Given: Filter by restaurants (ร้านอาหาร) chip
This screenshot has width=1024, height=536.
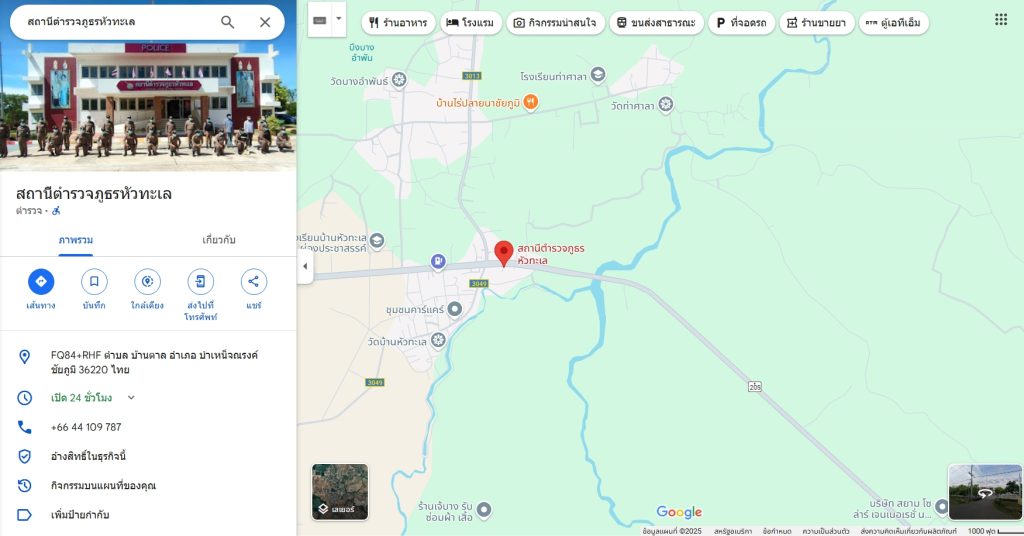Looking at the screenshot, I should (398, 23).
